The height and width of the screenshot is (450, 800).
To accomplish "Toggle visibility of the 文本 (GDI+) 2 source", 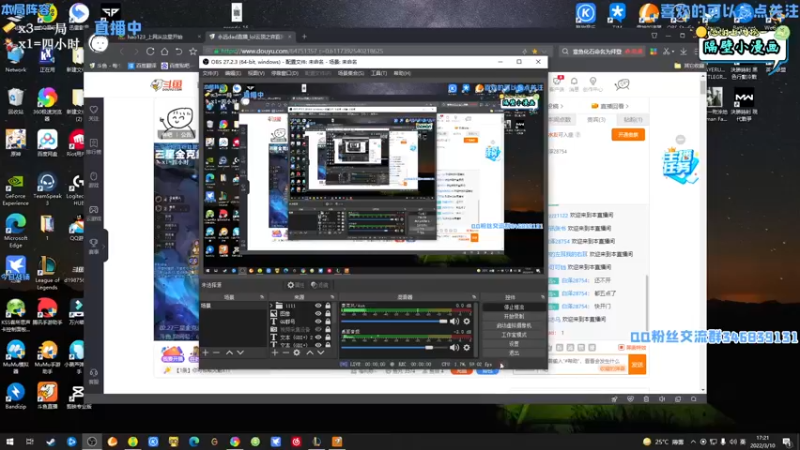I will click(318, 337).
